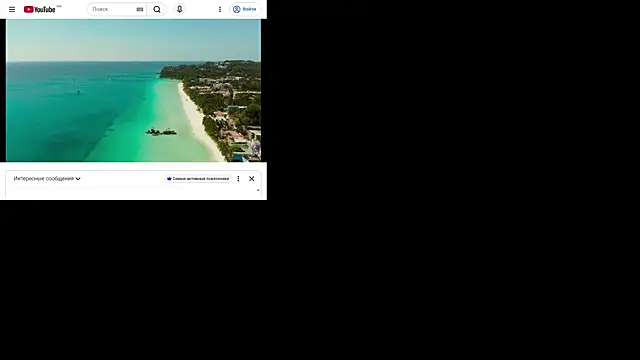Open the on-screen keyboard in search box
The height and width of the screenshot is (360, 640).
tap(140, 9)
